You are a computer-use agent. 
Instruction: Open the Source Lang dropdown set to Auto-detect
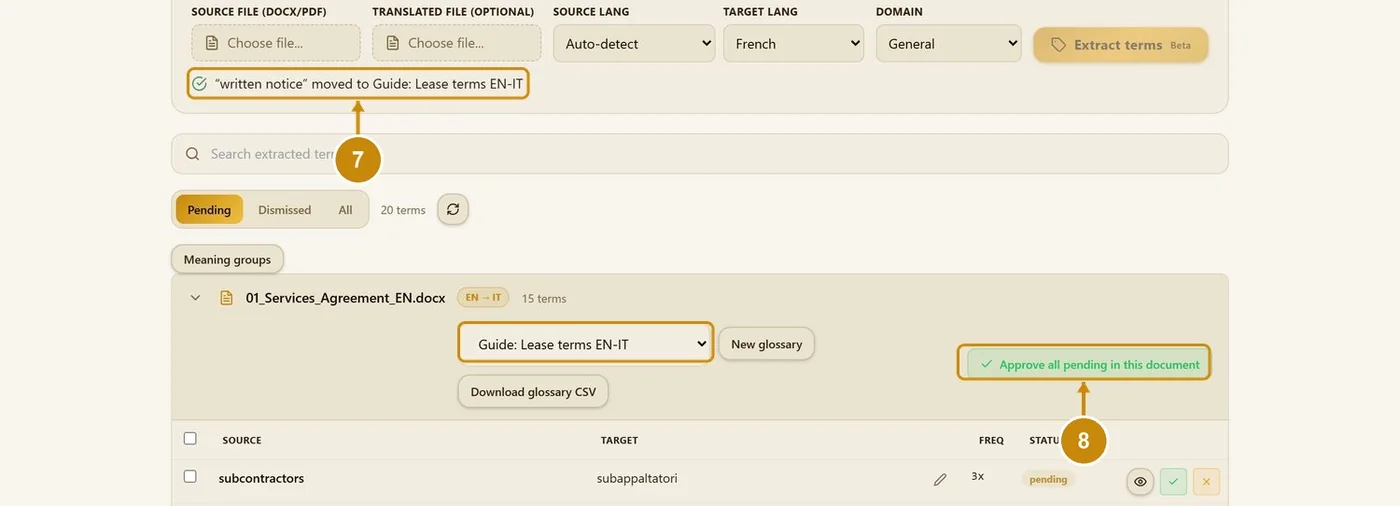(x=634, y=43)
